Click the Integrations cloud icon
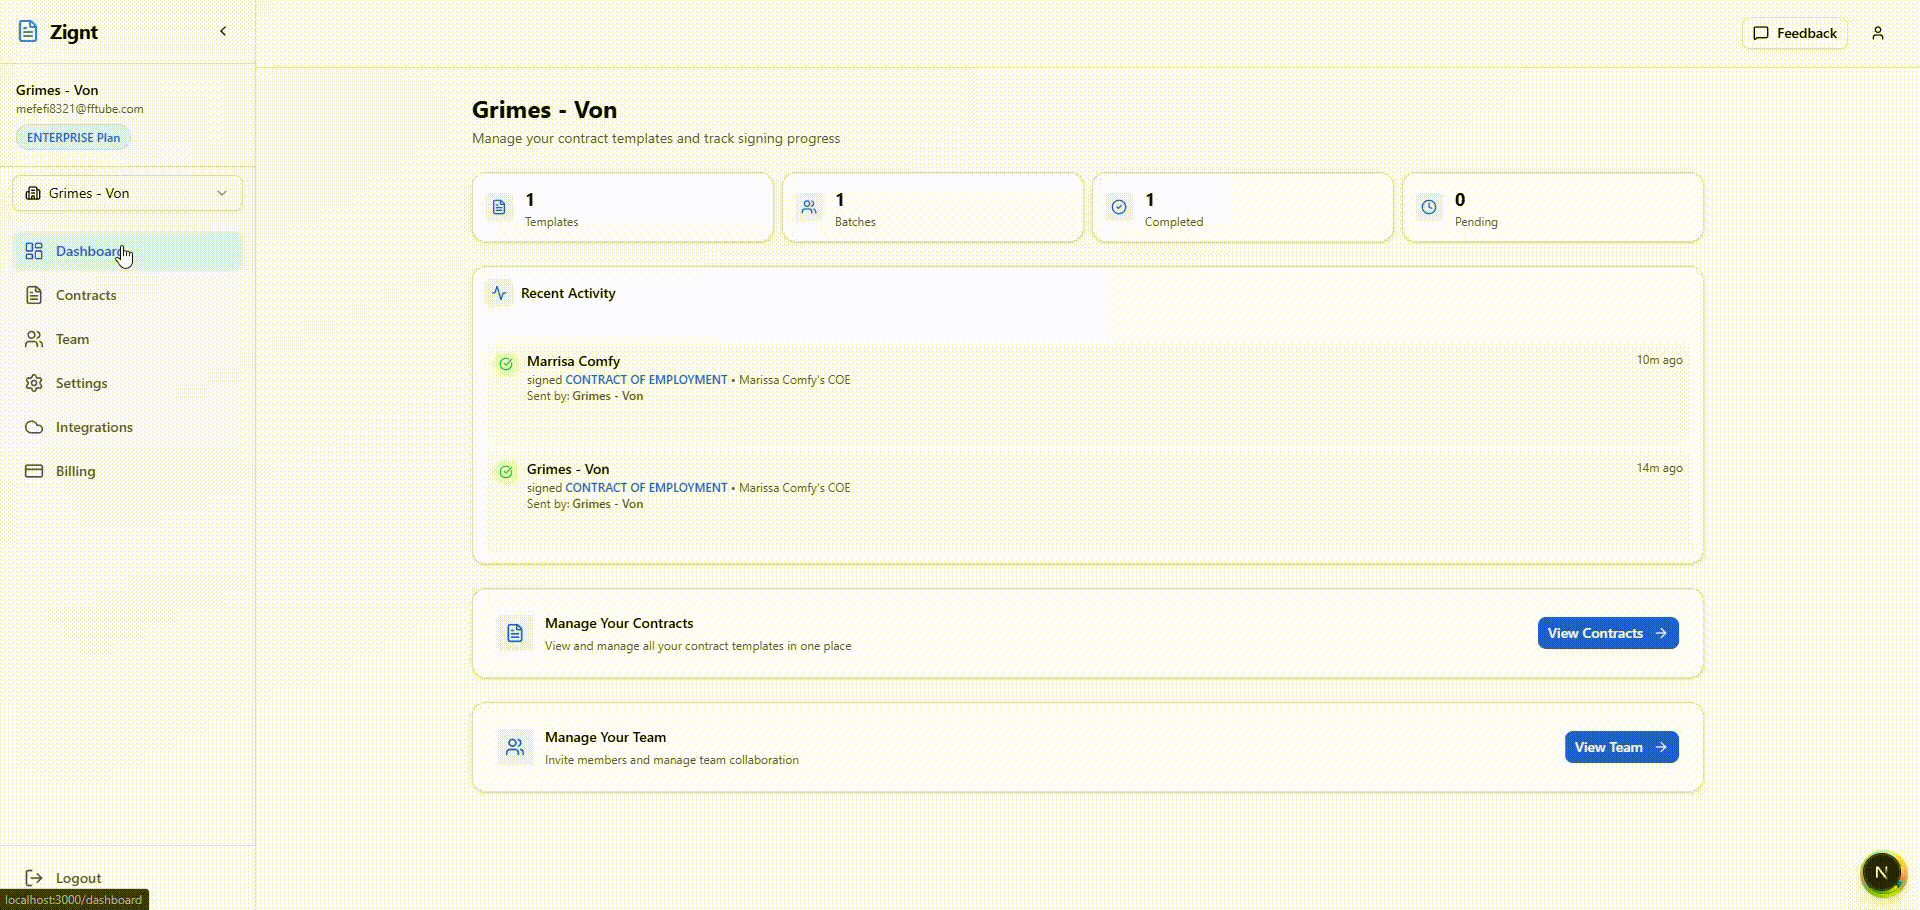Screen dimensions: 1920x910 [34, 427]
